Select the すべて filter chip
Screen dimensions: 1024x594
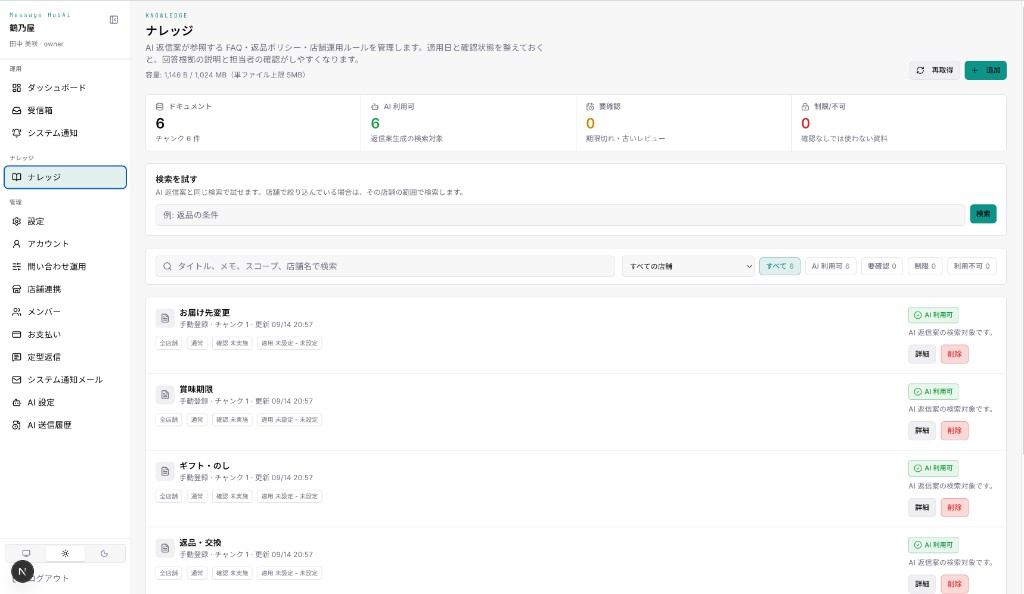click(x=780, y=266)
